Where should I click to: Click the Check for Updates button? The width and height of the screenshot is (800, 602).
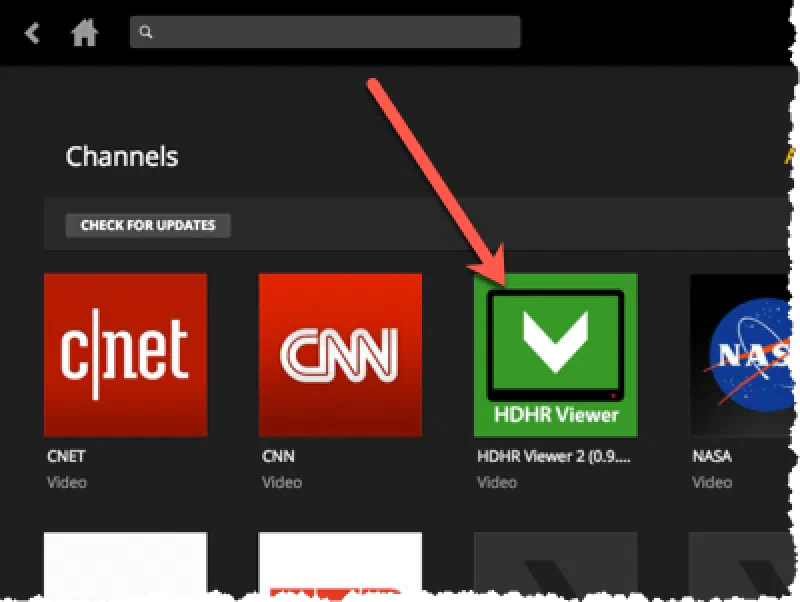coord(148,225)
